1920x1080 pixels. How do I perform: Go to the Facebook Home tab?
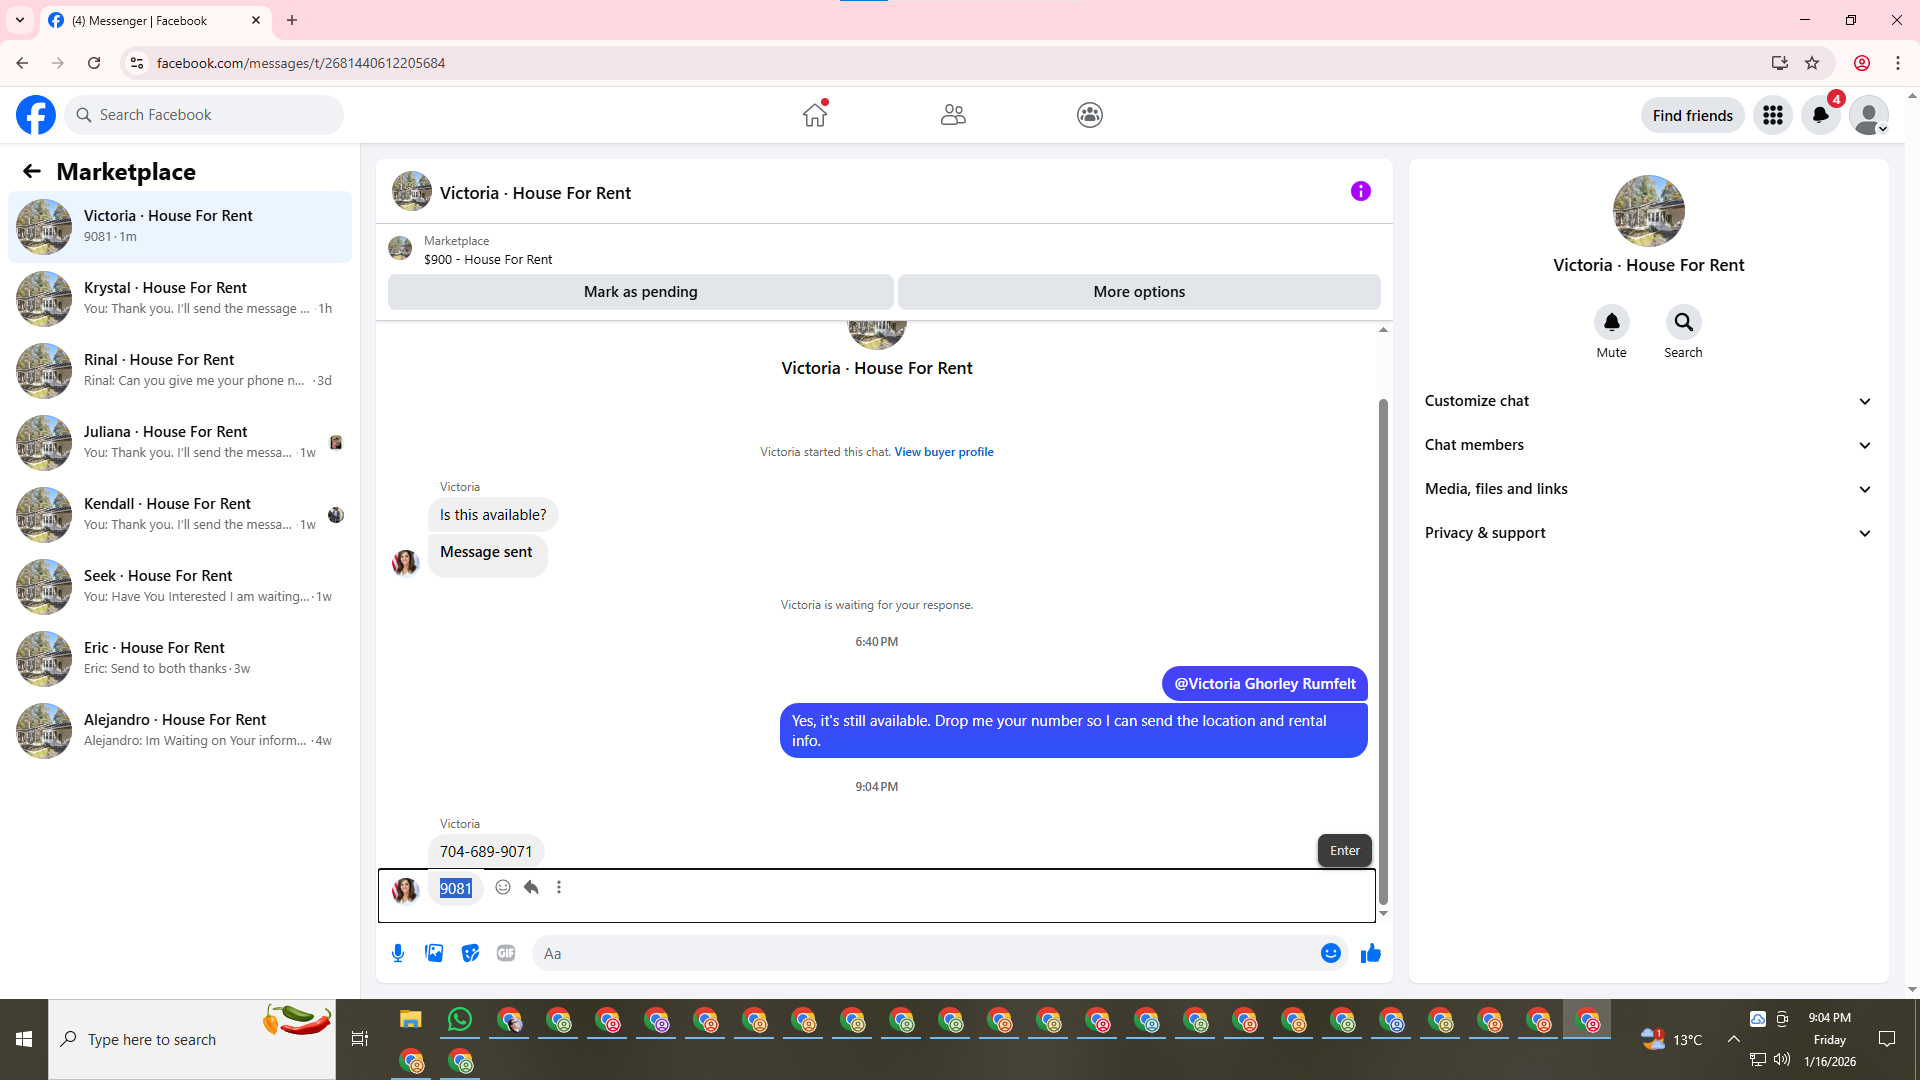click(815, 115)
